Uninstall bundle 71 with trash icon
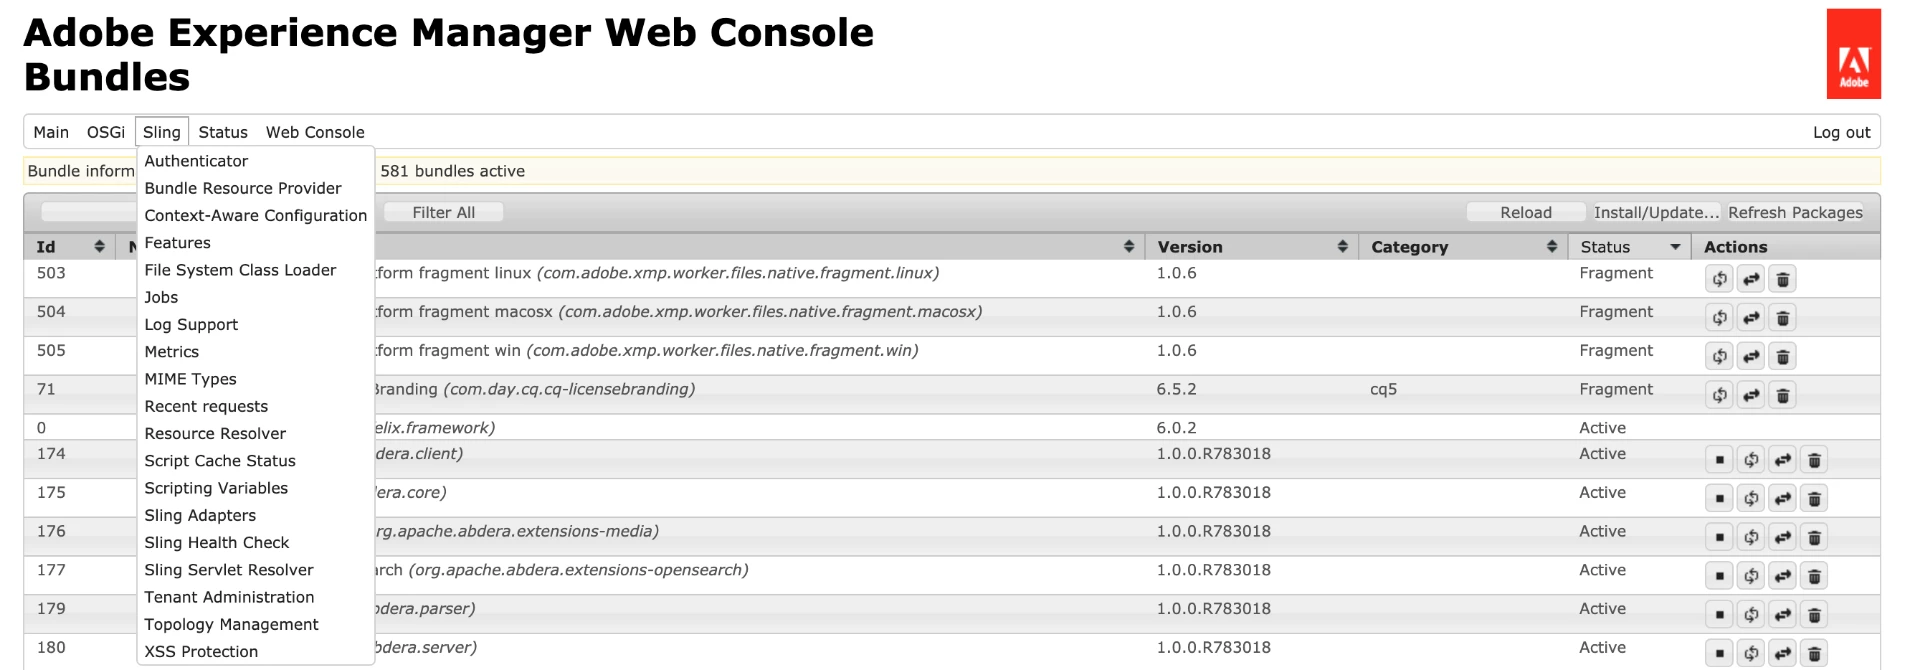 [1783, 395]
